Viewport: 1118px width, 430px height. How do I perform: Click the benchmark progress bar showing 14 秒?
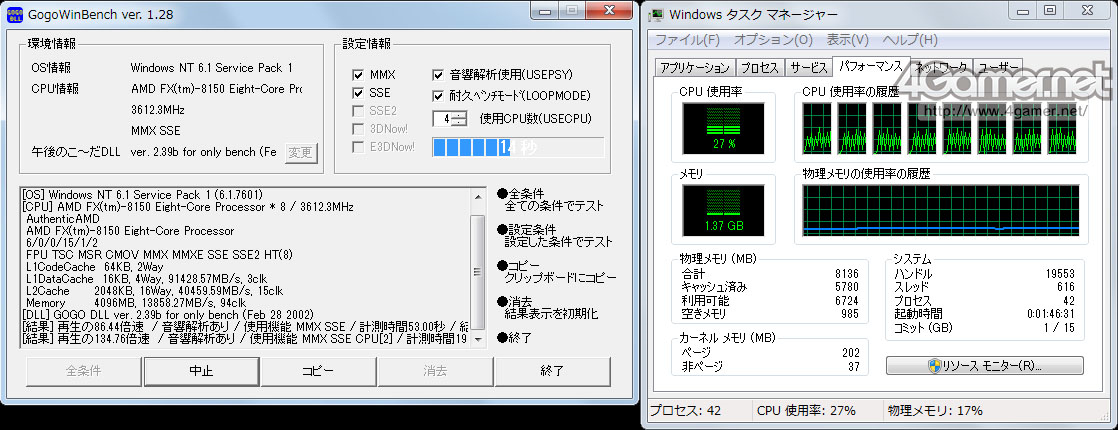click(x=518, y=148)
